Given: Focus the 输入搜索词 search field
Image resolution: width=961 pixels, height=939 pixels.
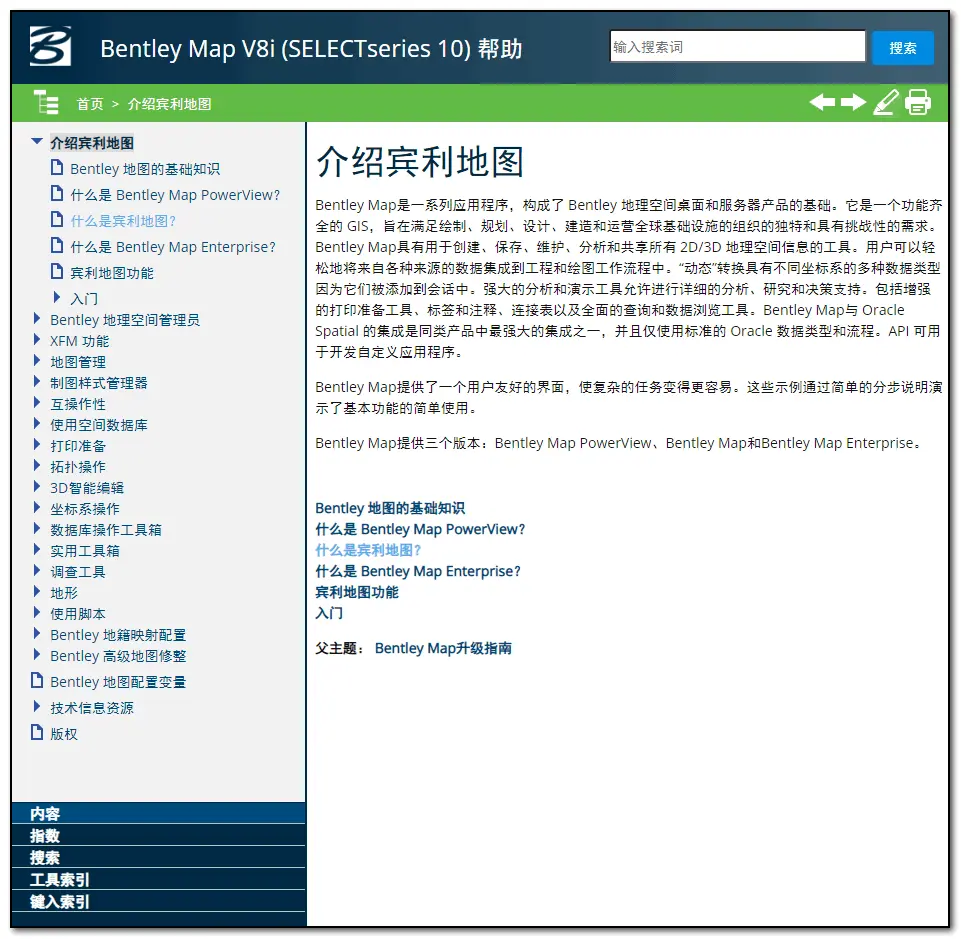Looking at the screenshot, I should point(737,47).
